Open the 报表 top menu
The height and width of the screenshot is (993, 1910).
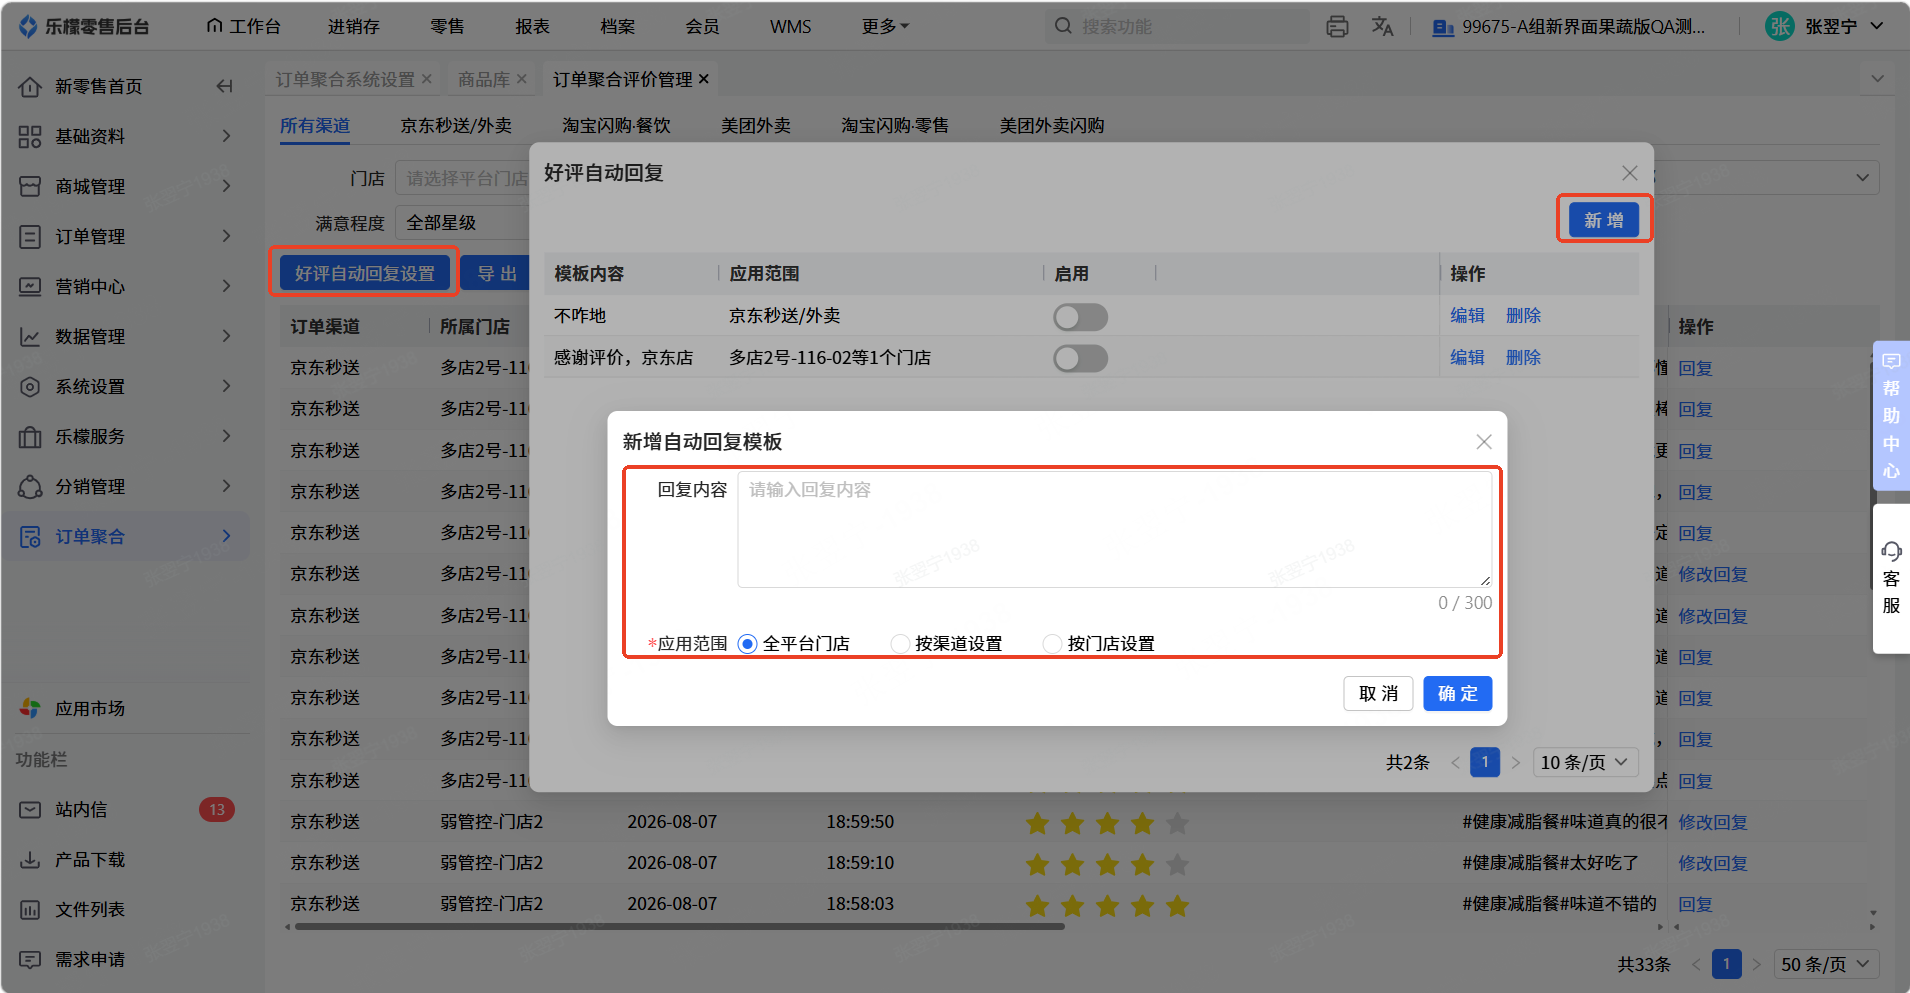[532, 27]
